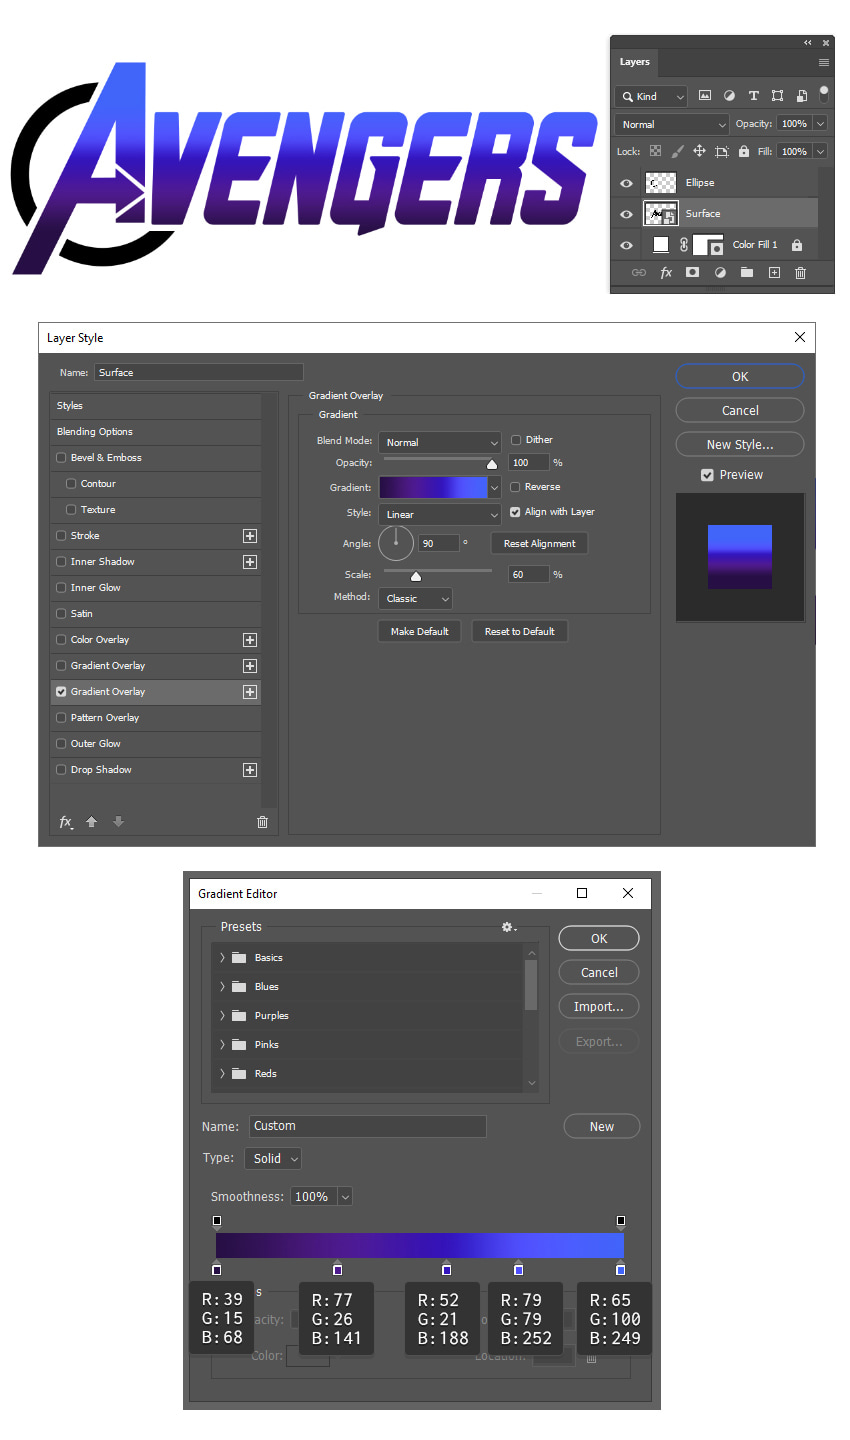Add another Stroke effect with plus icon
This screenshot has width=850, height=1440.
(250, 536)
